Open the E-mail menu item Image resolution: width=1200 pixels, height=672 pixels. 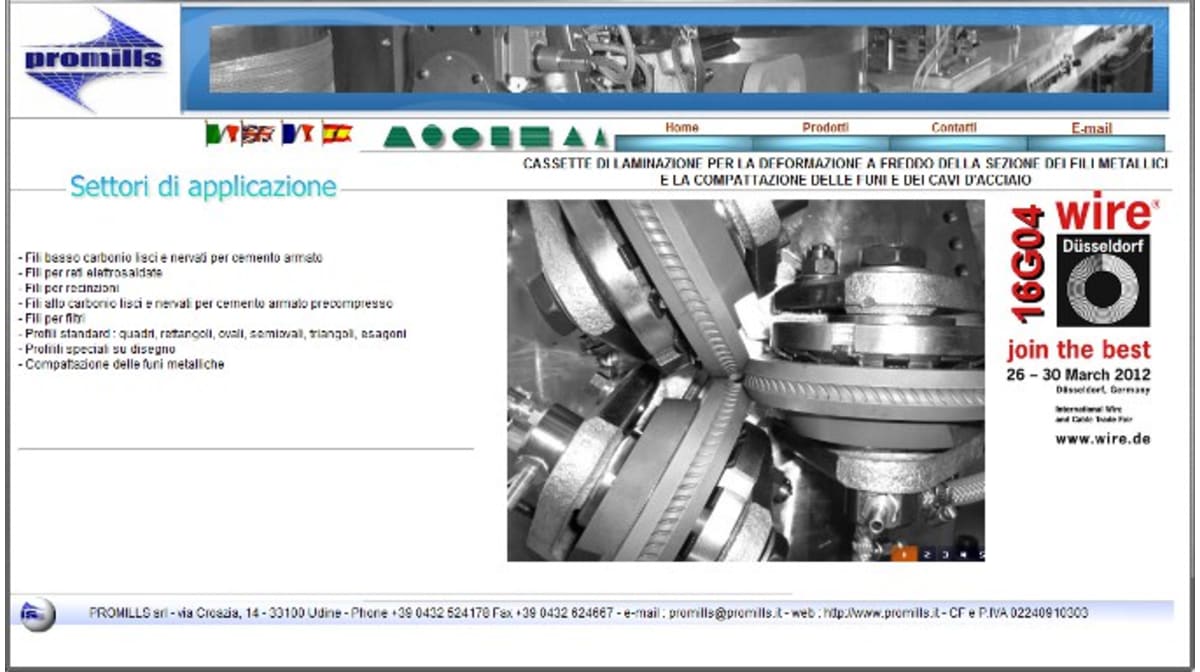point(1091,129)
